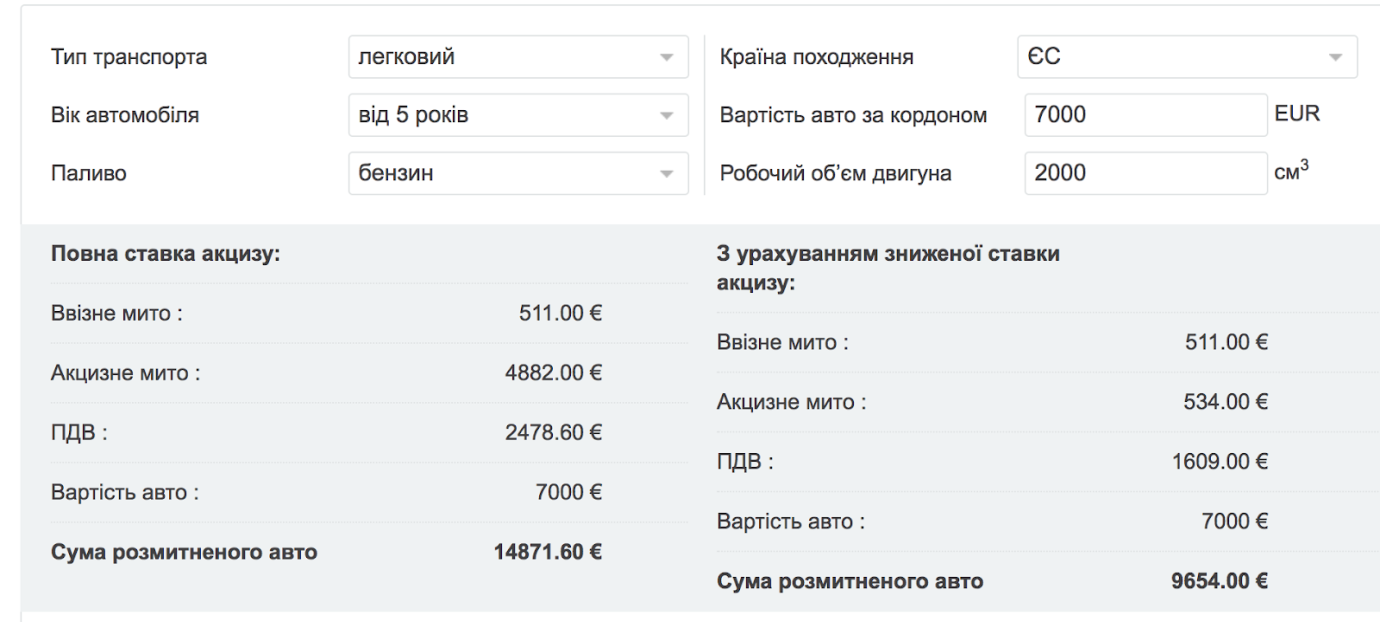Open the Тип транспорта dropdown showing легковий
This screenshot has width=1380, height=622.
518,56
